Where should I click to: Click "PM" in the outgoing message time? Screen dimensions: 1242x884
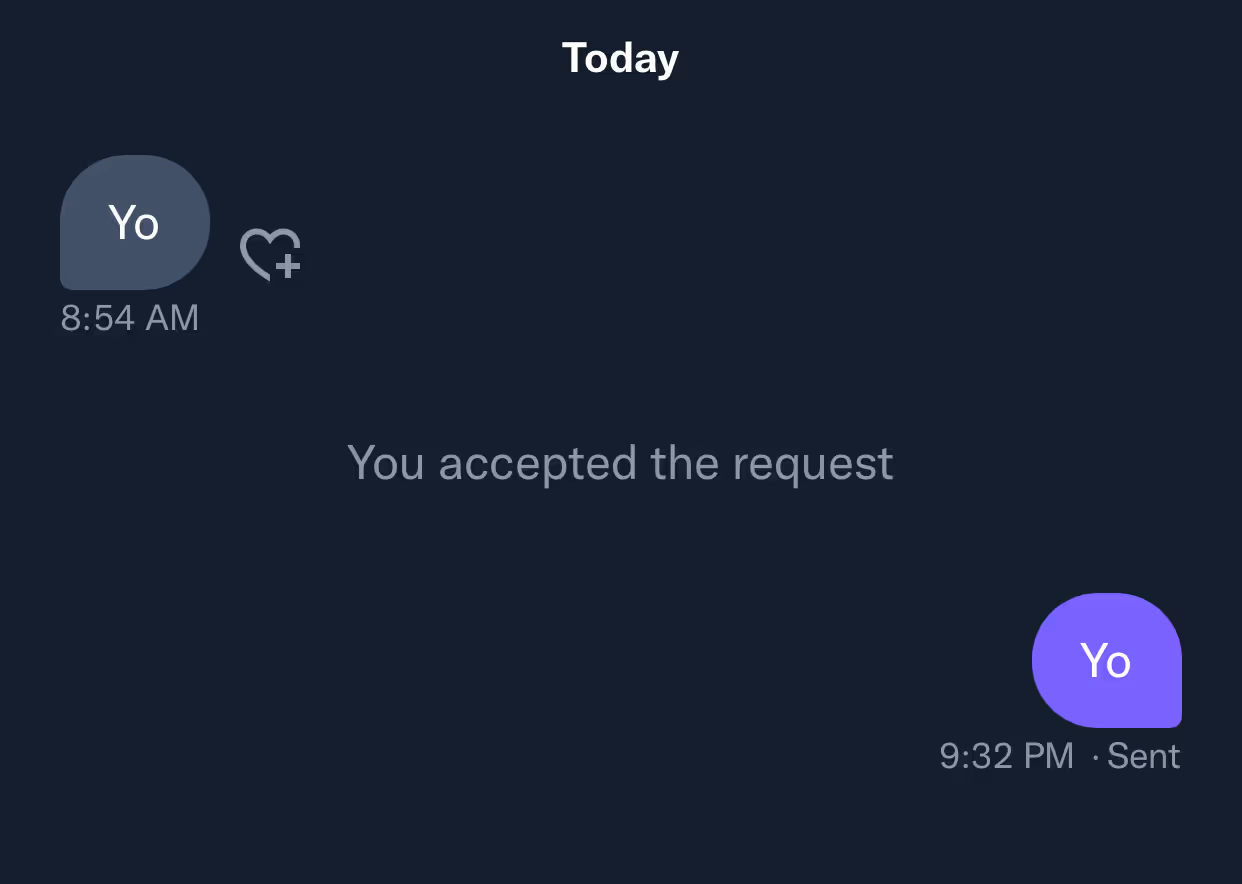point(1047,756)
